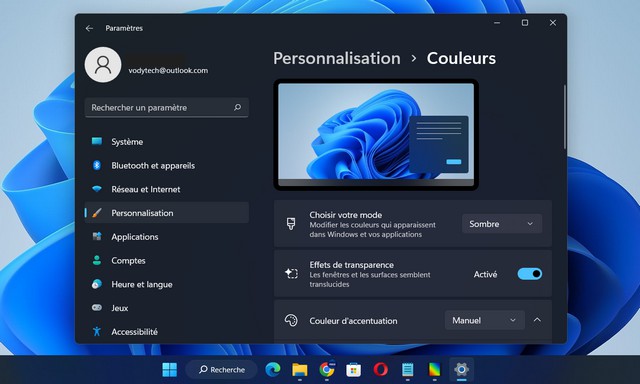Open the Manuel accent color dropdown
The height and width of the screenshot is (384, 640).
[484, 320]
